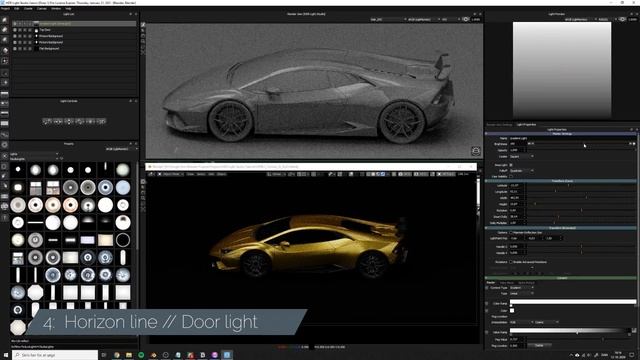Image resolution: width=640 pixels, height=360 pixels.
Task: Toggle leftmost checkbox in Gradient Light row
Action: pos(15,24)
